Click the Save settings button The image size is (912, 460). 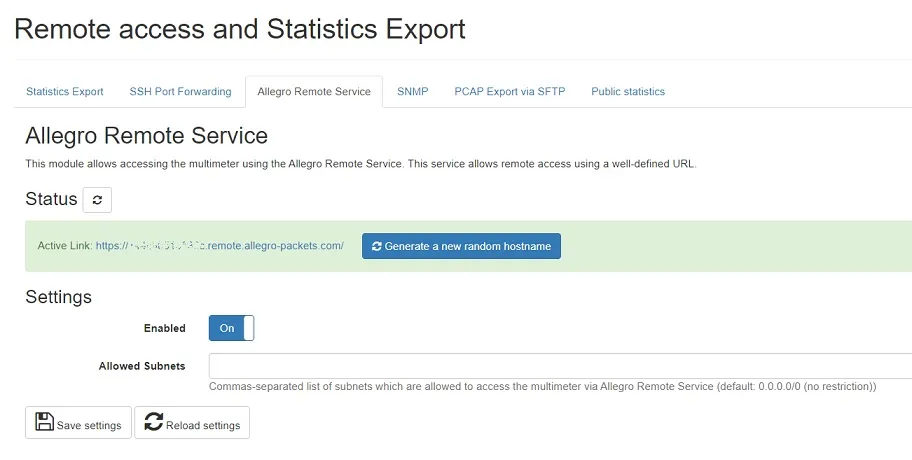[79, 423]
